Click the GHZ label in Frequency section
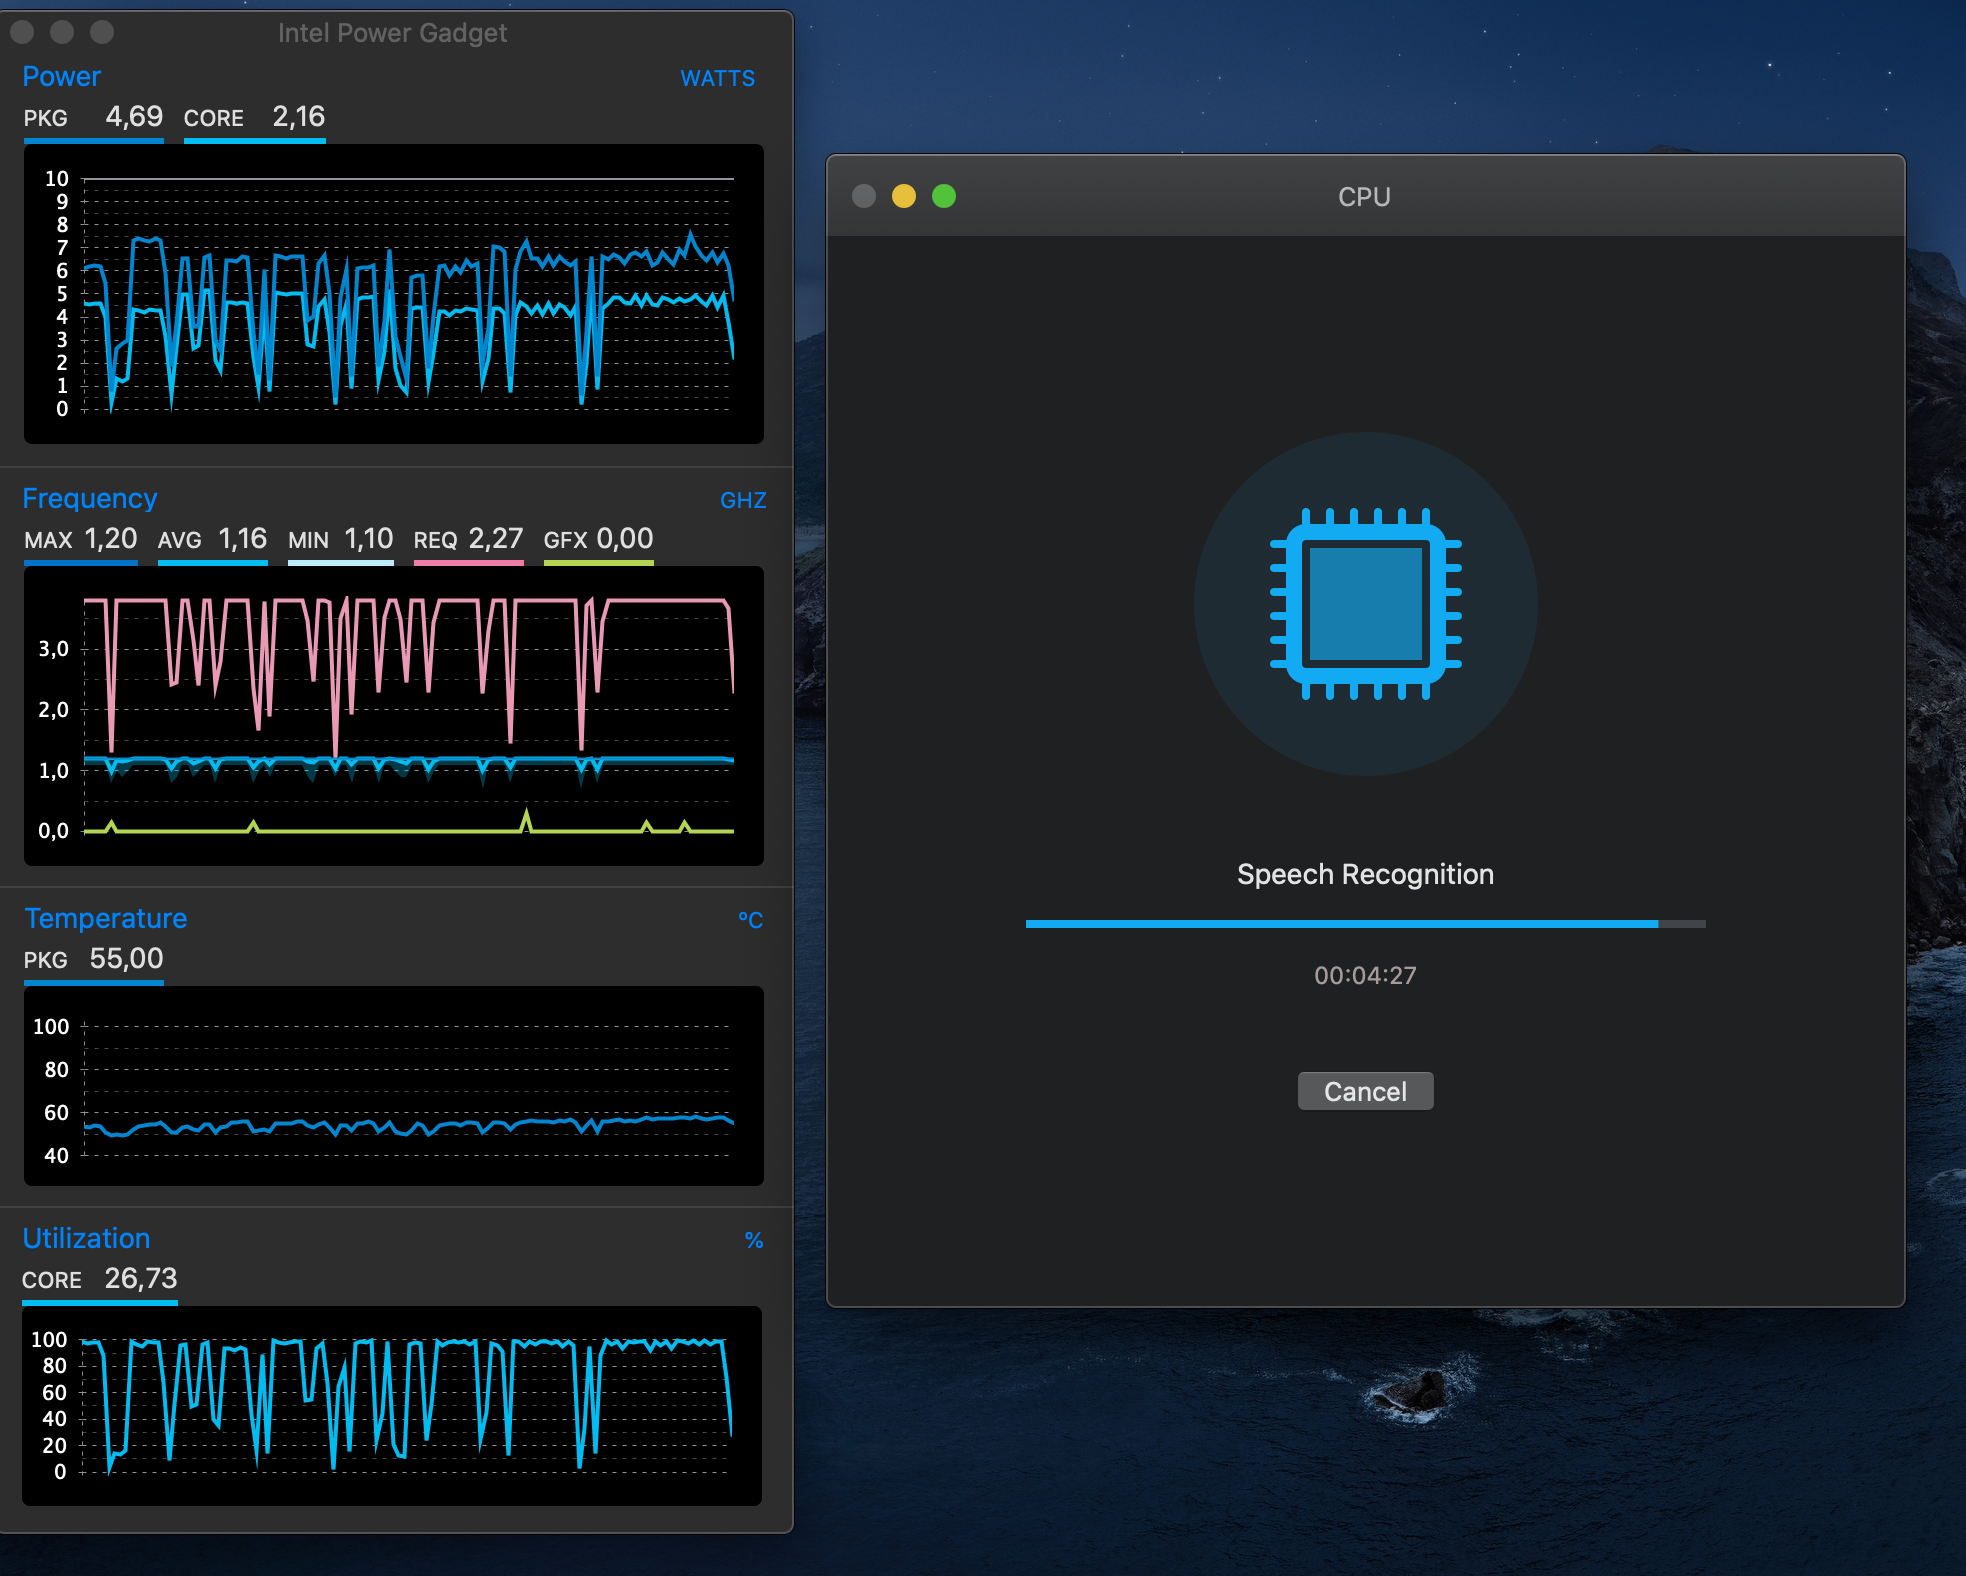1966x1576 pixels. (743, 499)
